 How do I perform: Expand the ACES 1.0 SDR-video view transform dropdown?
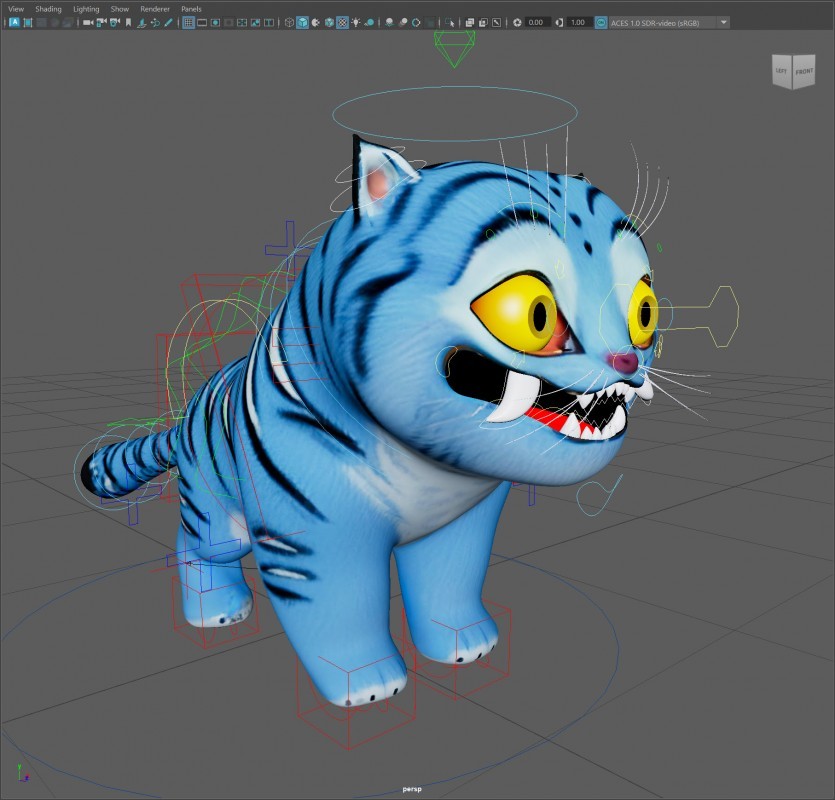point(724,22)
